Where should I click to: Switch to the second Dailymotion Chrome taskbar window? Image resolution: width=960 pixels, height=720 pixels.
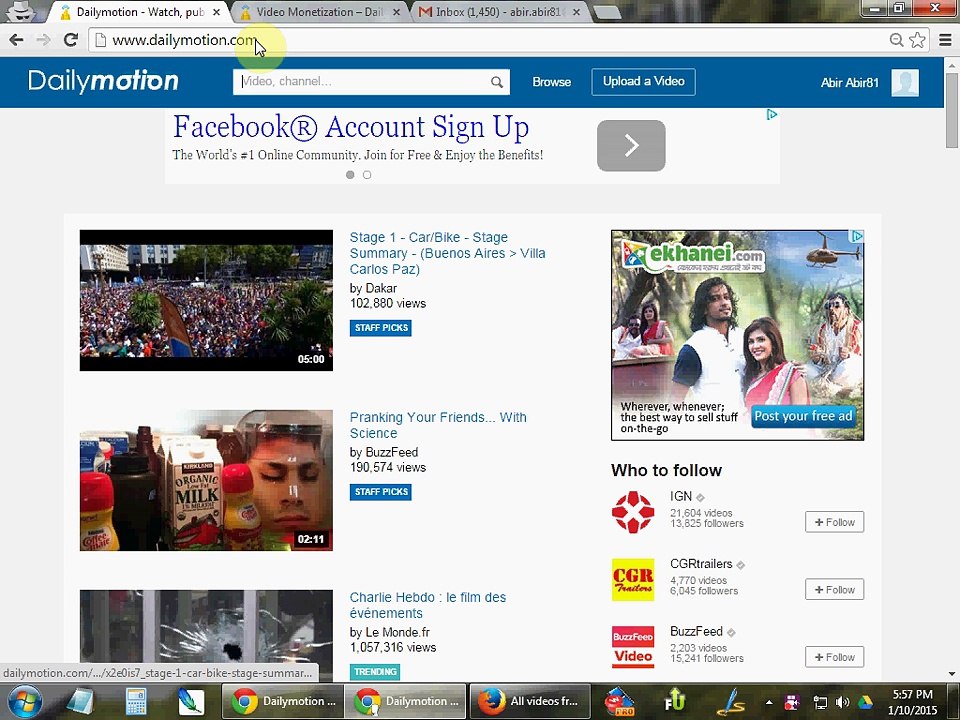tap(405, 702)
